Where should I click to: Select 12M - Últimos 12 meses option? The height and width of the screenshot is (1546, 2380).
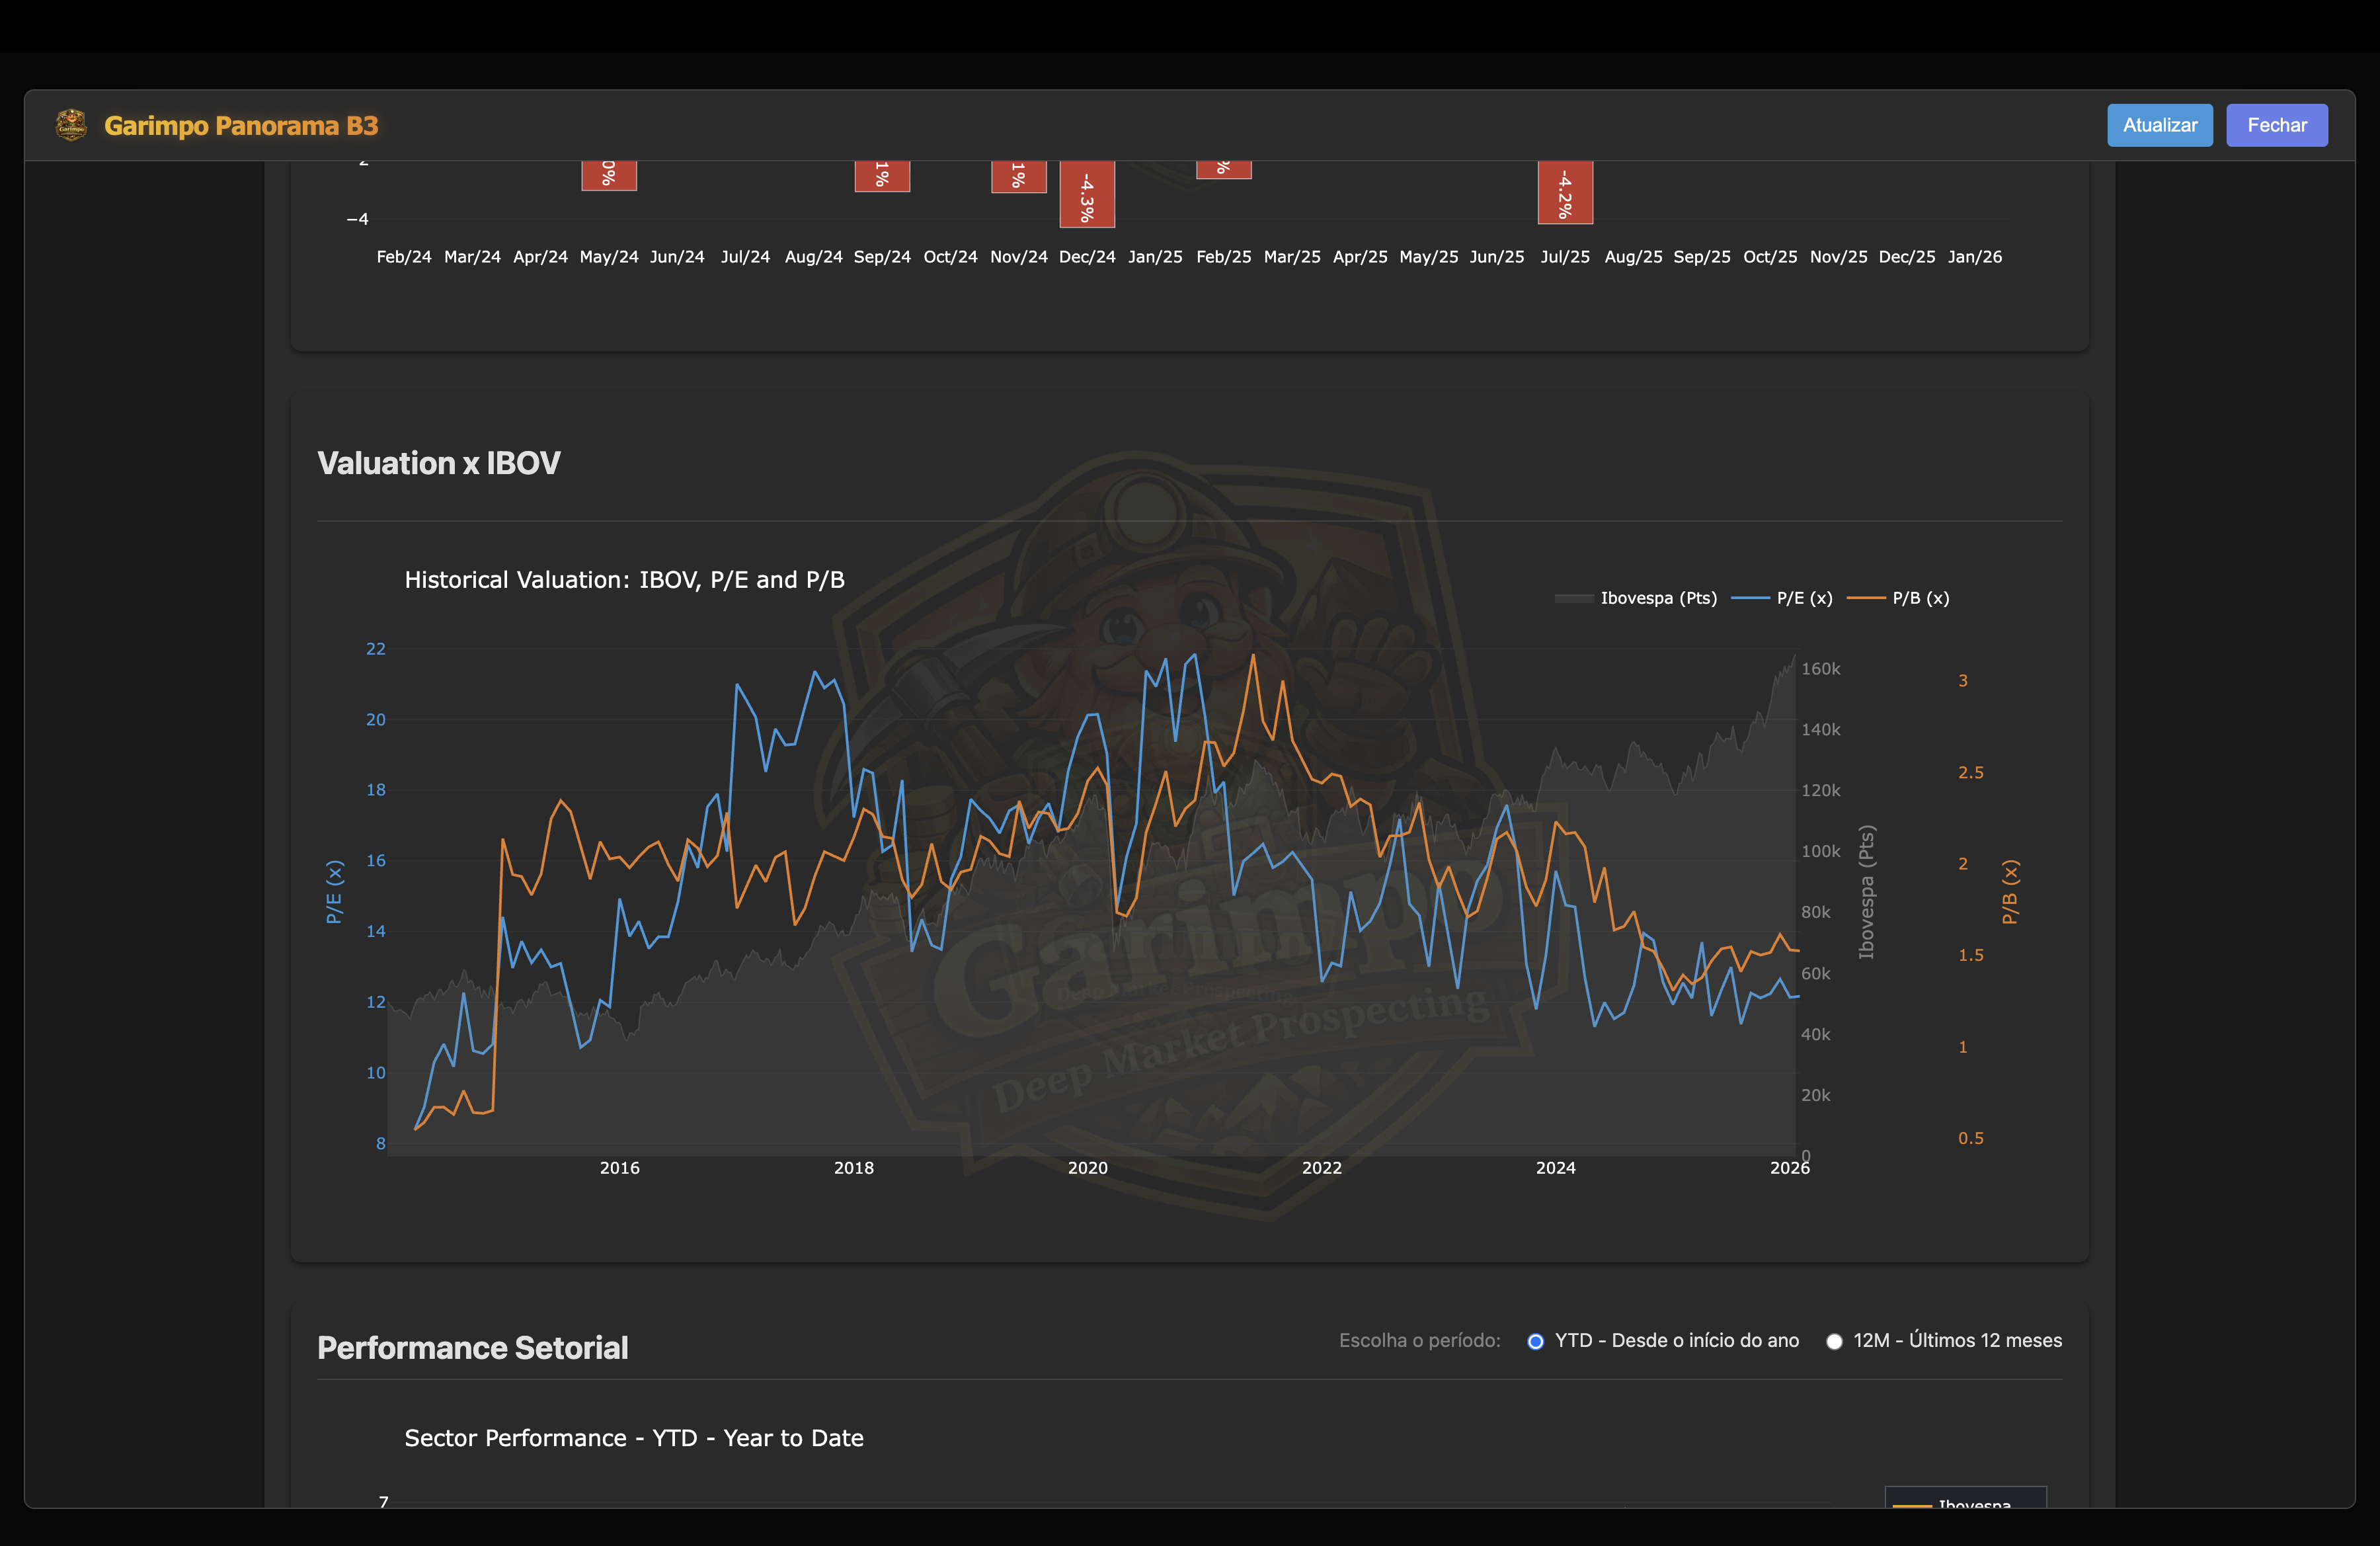[1834, 1341]
